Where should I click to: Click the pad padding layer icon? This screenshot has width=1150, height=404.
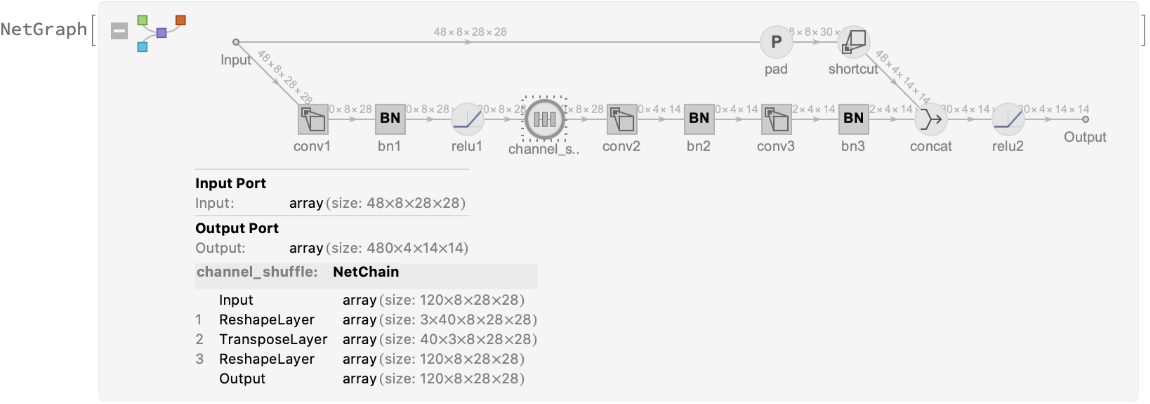[x=775, y=42]
